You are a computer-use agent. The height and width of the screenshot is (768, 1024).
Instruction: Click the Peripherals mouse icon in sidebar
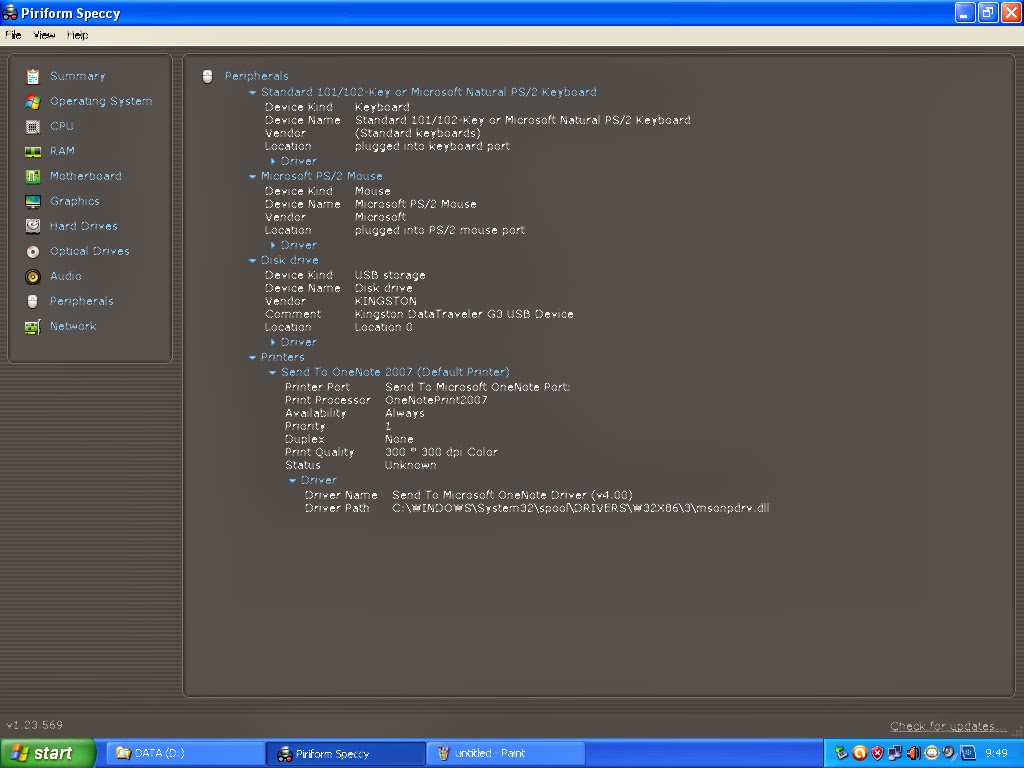(33, 302)
